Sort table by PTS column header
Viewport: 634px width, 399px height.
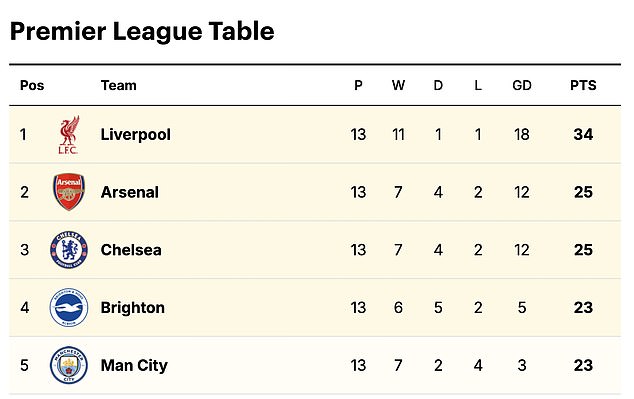pyautogui.click(x=583, y=85)
